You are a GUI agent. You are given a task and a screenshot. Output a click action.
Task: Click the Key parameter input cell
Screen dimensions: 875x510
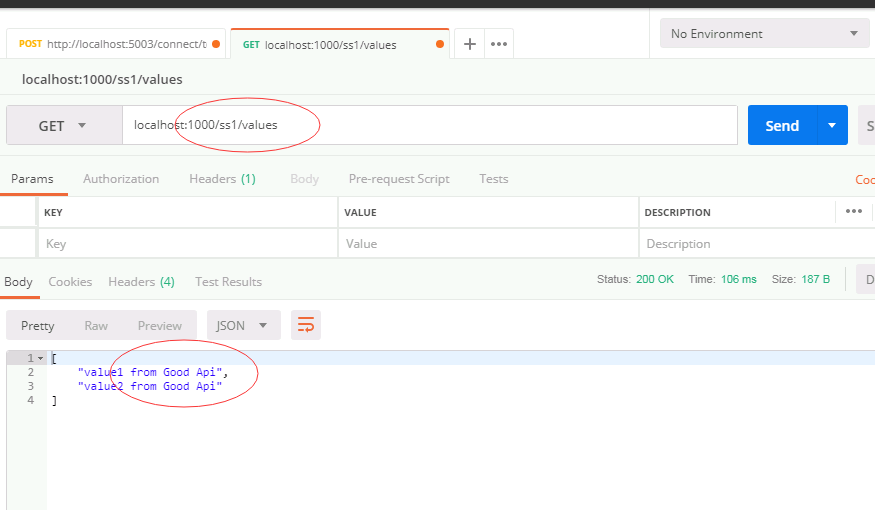coord(188,244)
